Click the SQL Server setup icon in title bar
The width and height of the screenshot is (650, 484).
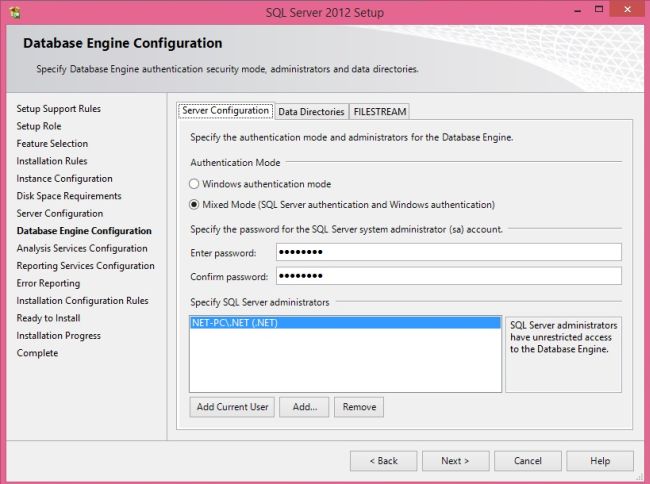[15, 12]
